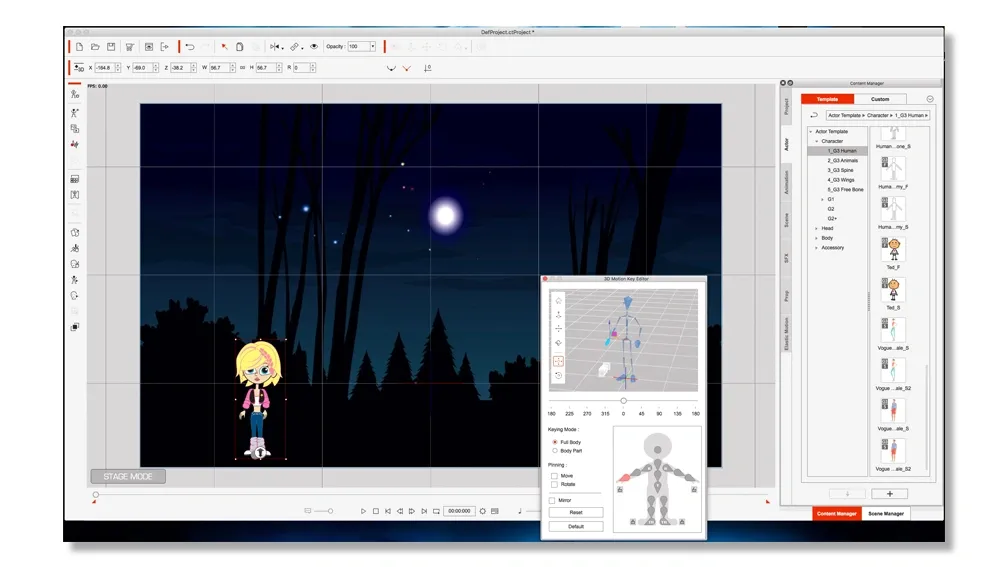Open project settings gear beside the timecode
1008x567 pixels.
pyautogui.click(x=483, y=511)
